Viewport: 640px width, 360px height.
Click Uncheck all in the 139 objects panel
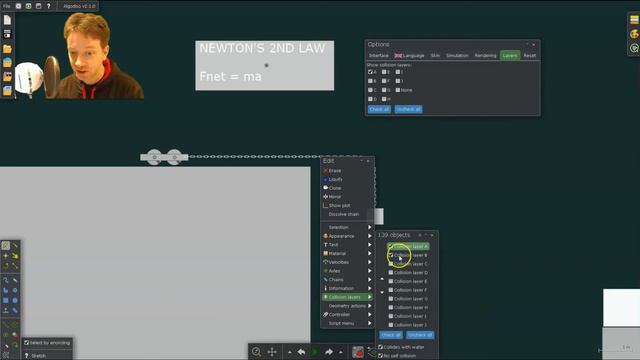(x=420, y=335)
